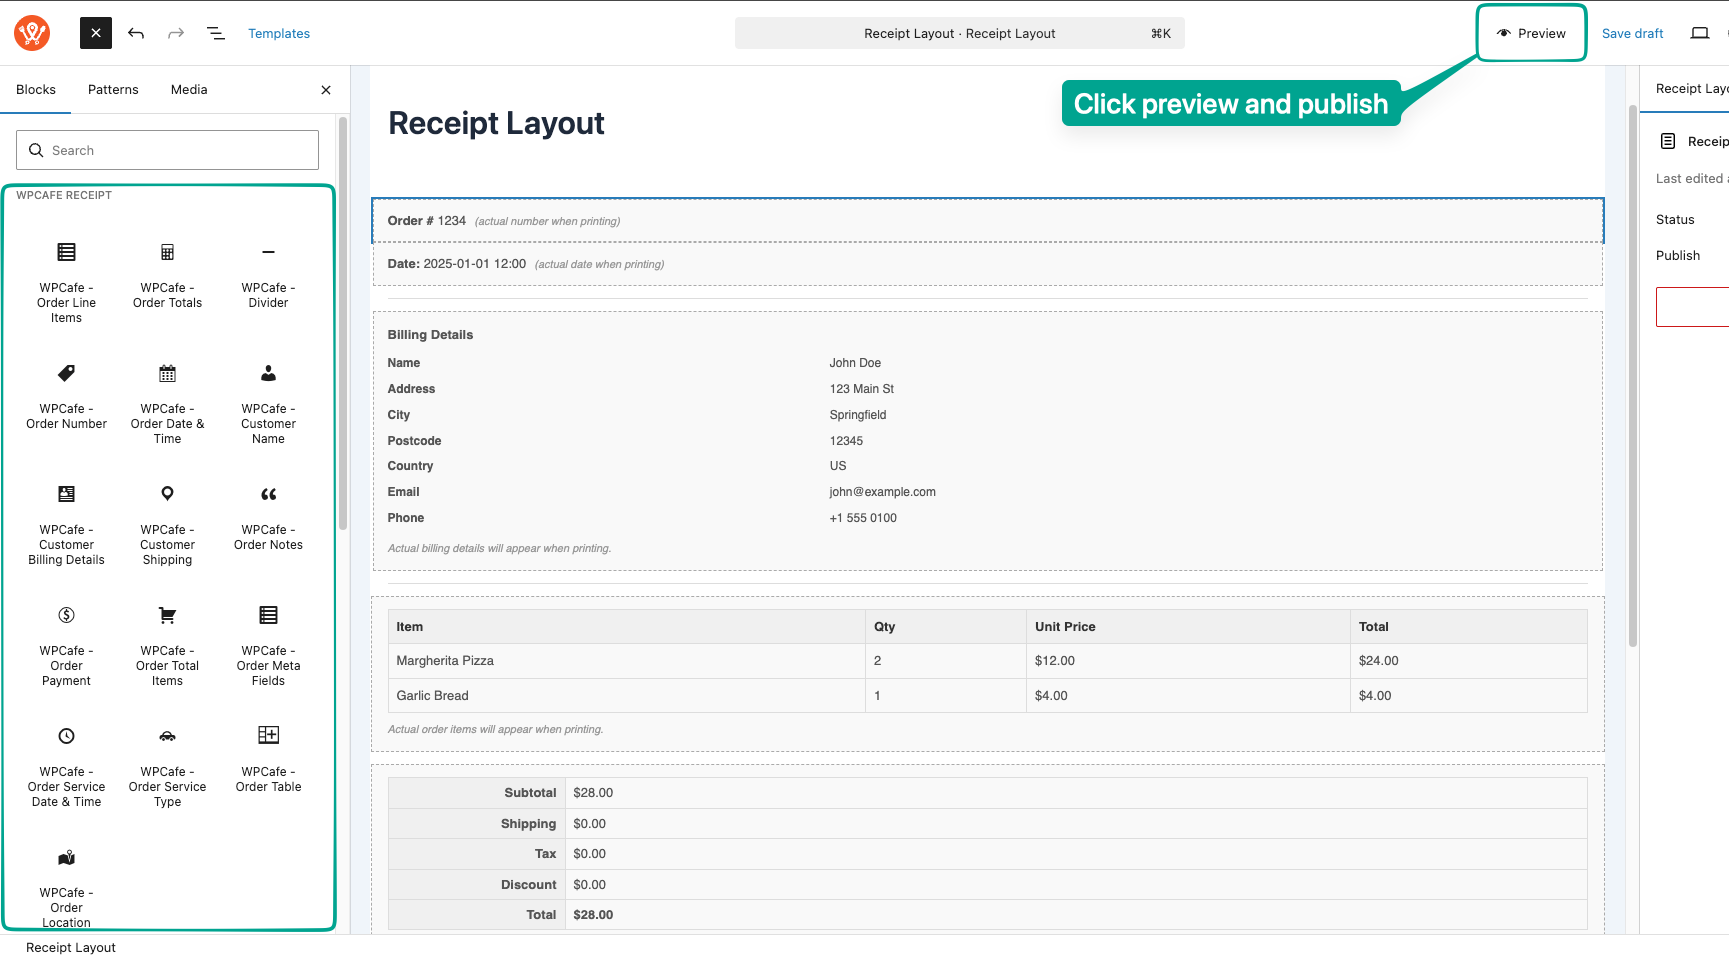Toggle the document overview list view
The width and height of the screenshot is (1729, 959).
(x=216, y=33)
